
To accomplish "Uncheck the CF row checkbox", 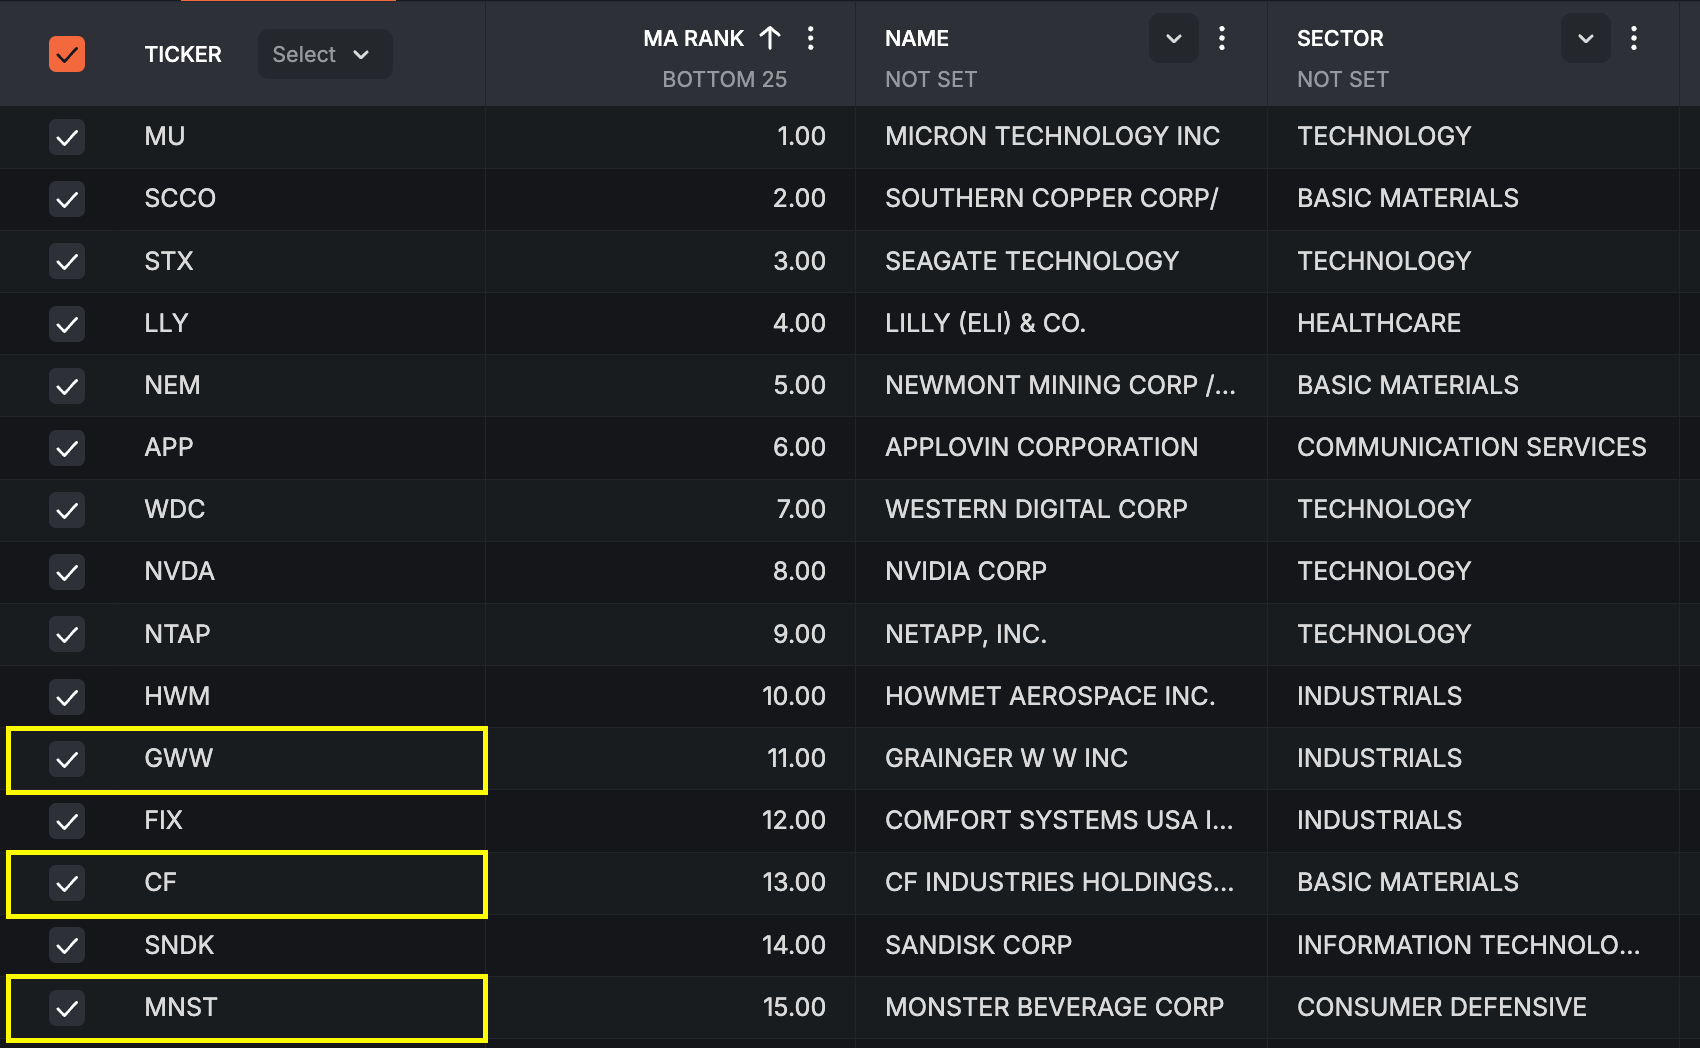I will 67,883.
